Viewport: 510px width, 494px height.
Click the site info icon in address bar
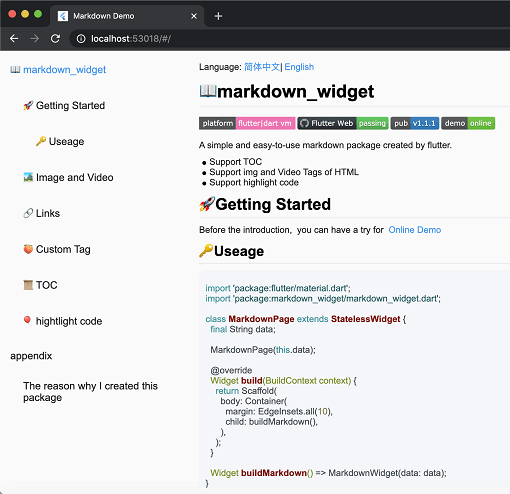click(x=81, y=39)
